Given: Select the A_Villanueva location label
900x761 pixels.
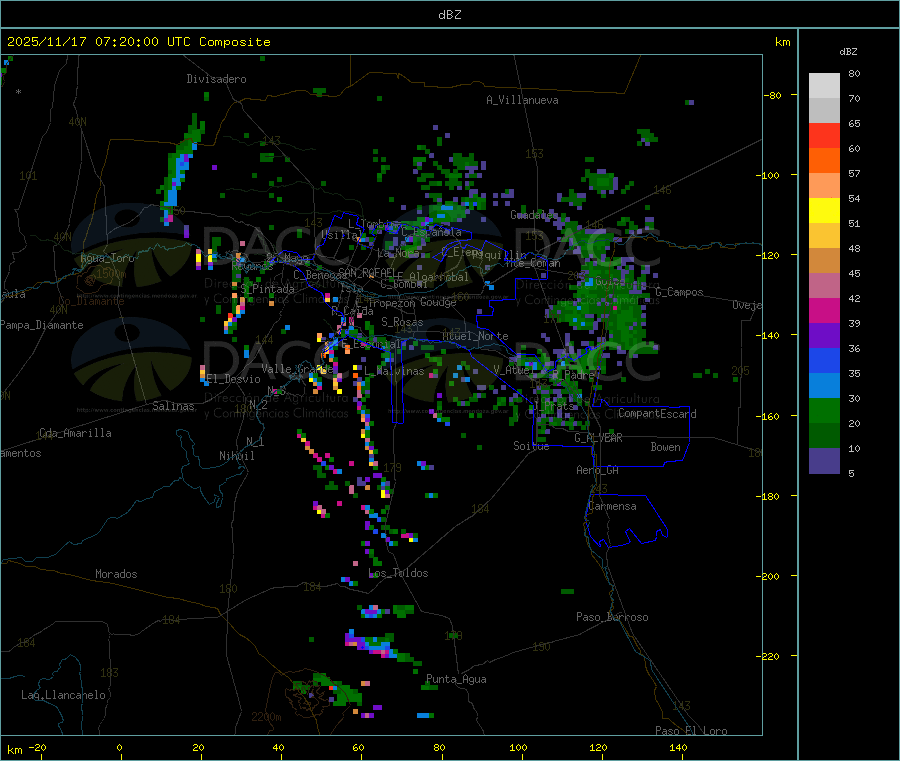Looking at the screenshot, I should point(522,100).
